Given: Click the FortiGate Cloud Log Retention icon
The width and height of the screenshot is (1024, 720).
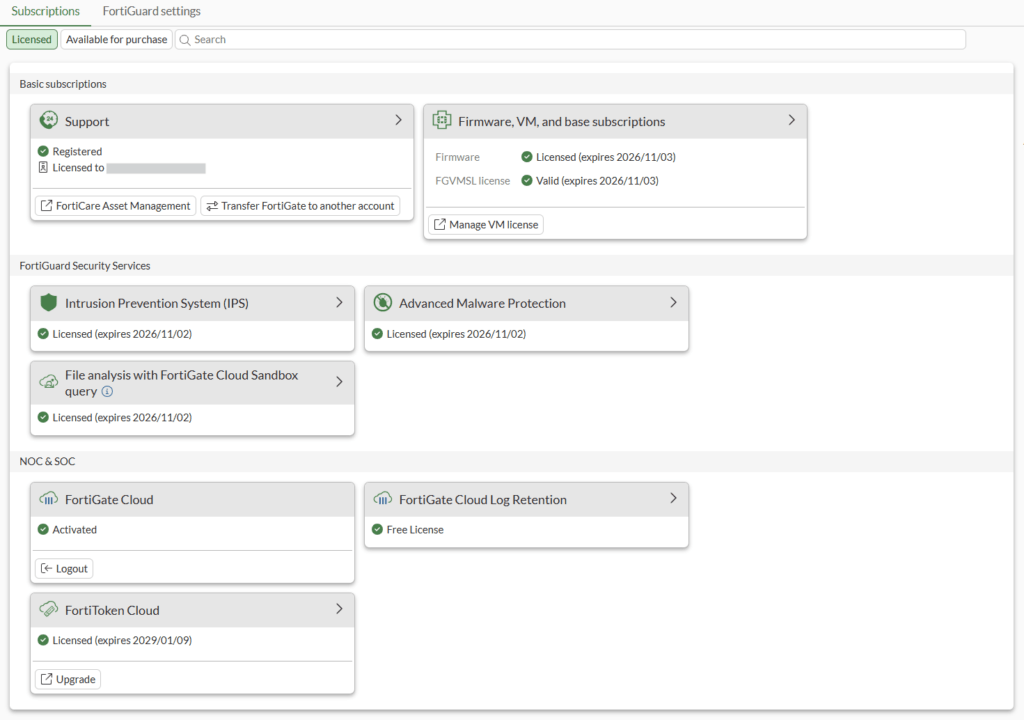Looking at the screenshot, I should 383,499.
